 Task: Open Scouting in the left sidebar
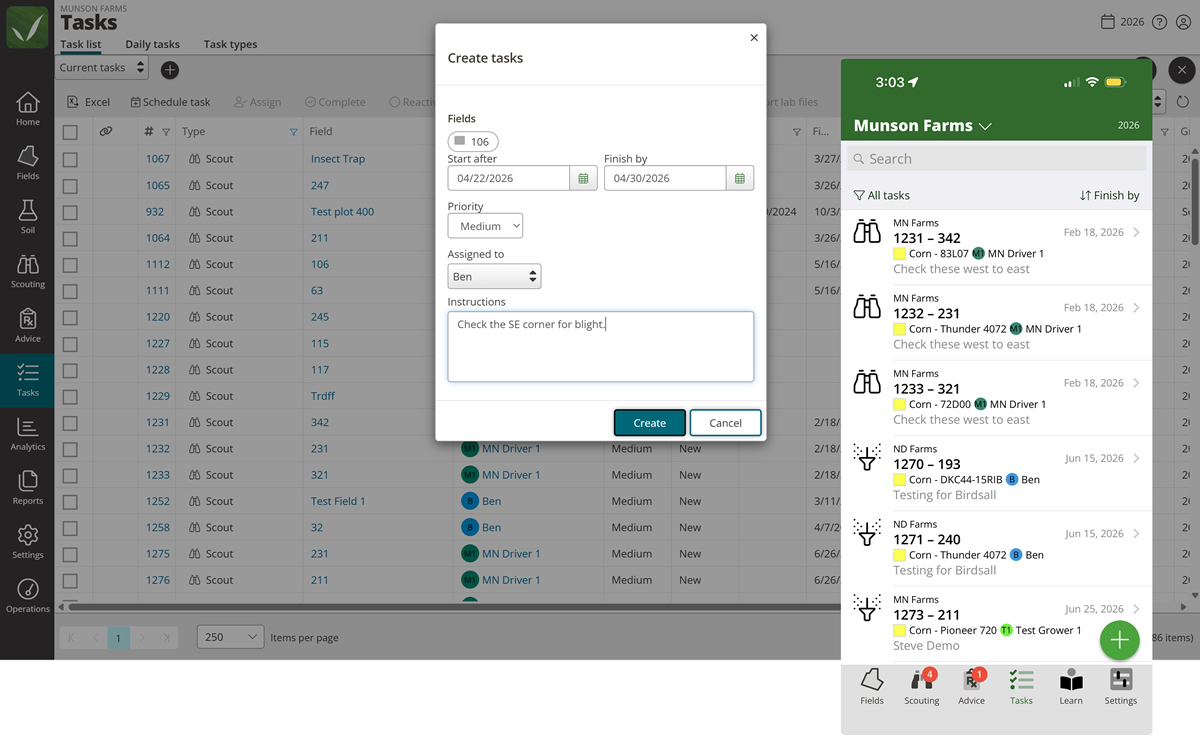coord(28,271)
